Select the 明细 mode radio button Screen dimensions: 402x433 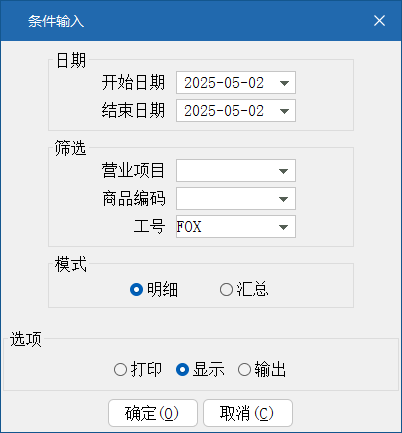136,289
